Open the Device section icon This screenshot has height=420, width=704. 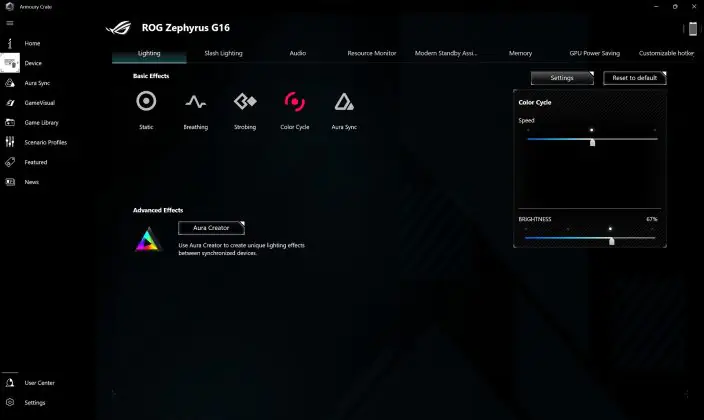click(x=10, y=63)
